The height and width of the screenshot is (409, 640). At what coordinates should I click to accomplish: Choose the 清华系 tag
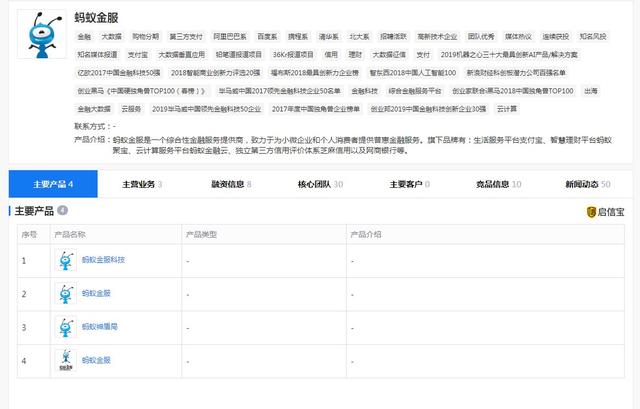[329, 37]
